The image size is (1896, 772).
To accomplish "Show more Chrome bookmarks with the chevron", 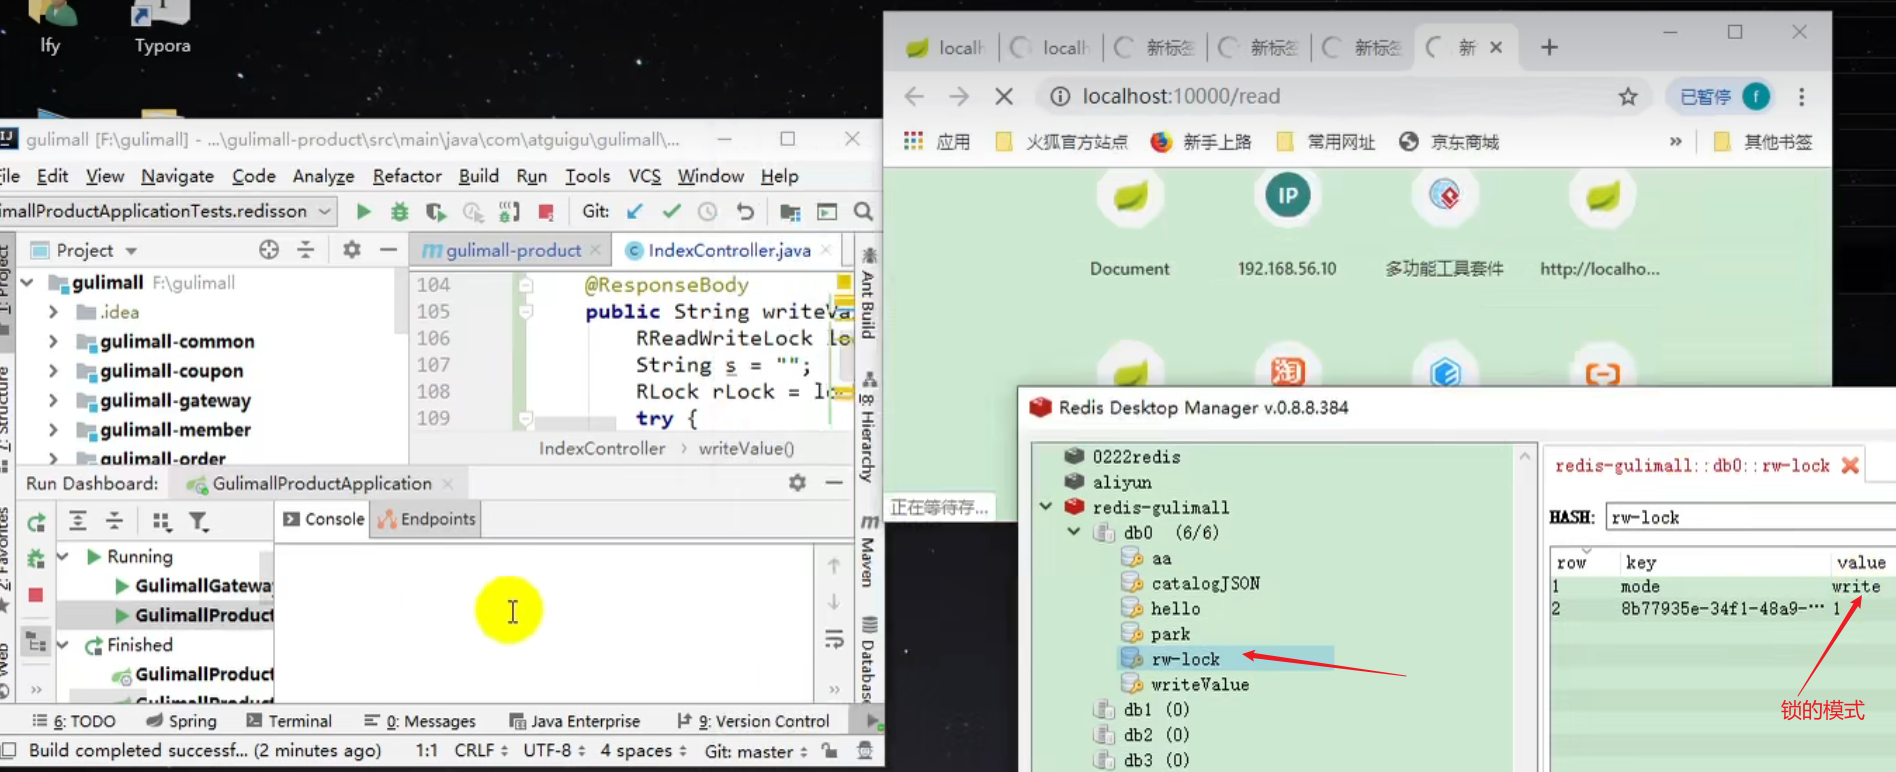I will coord(1675,142).
